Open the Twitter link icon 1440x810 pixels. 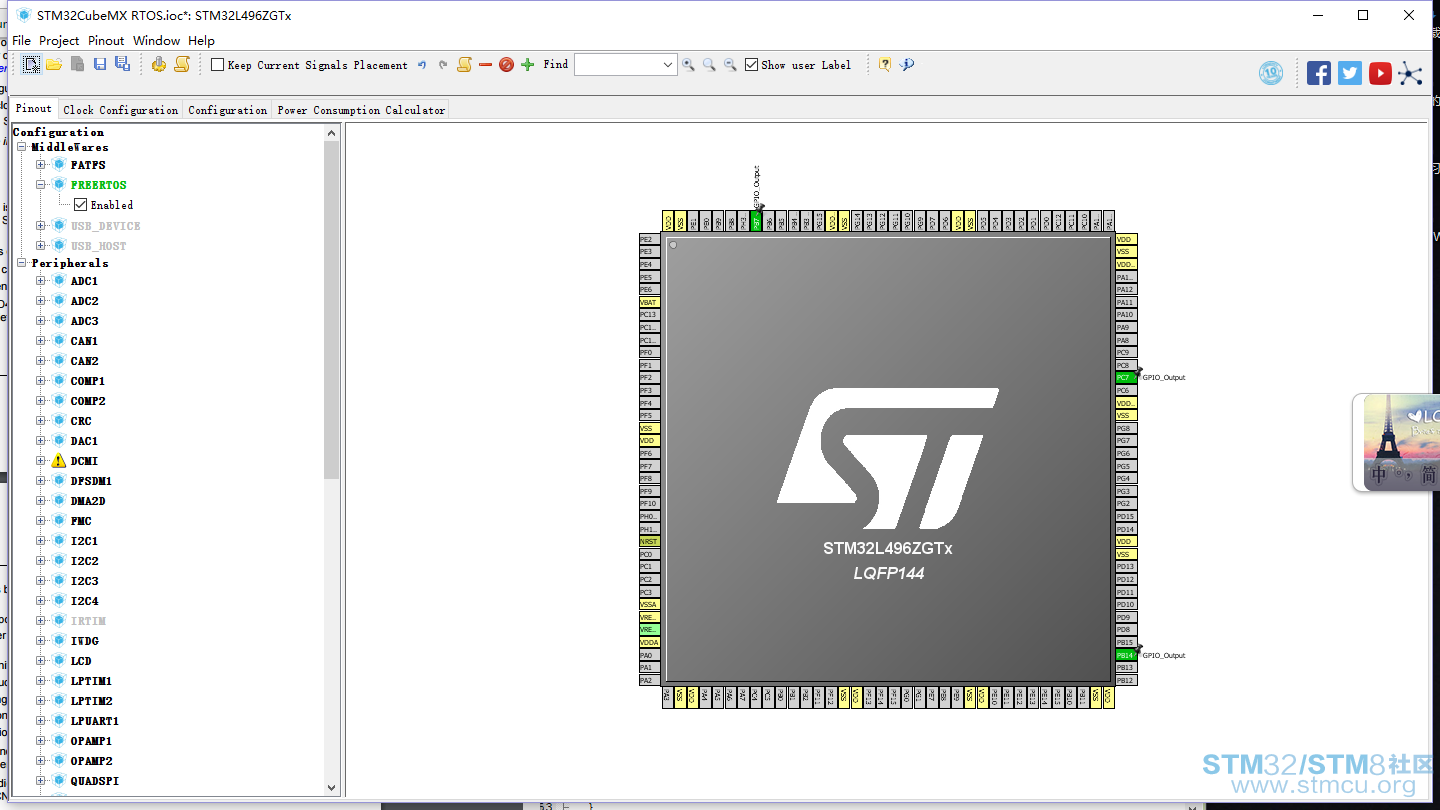(x=1350, y=73)
